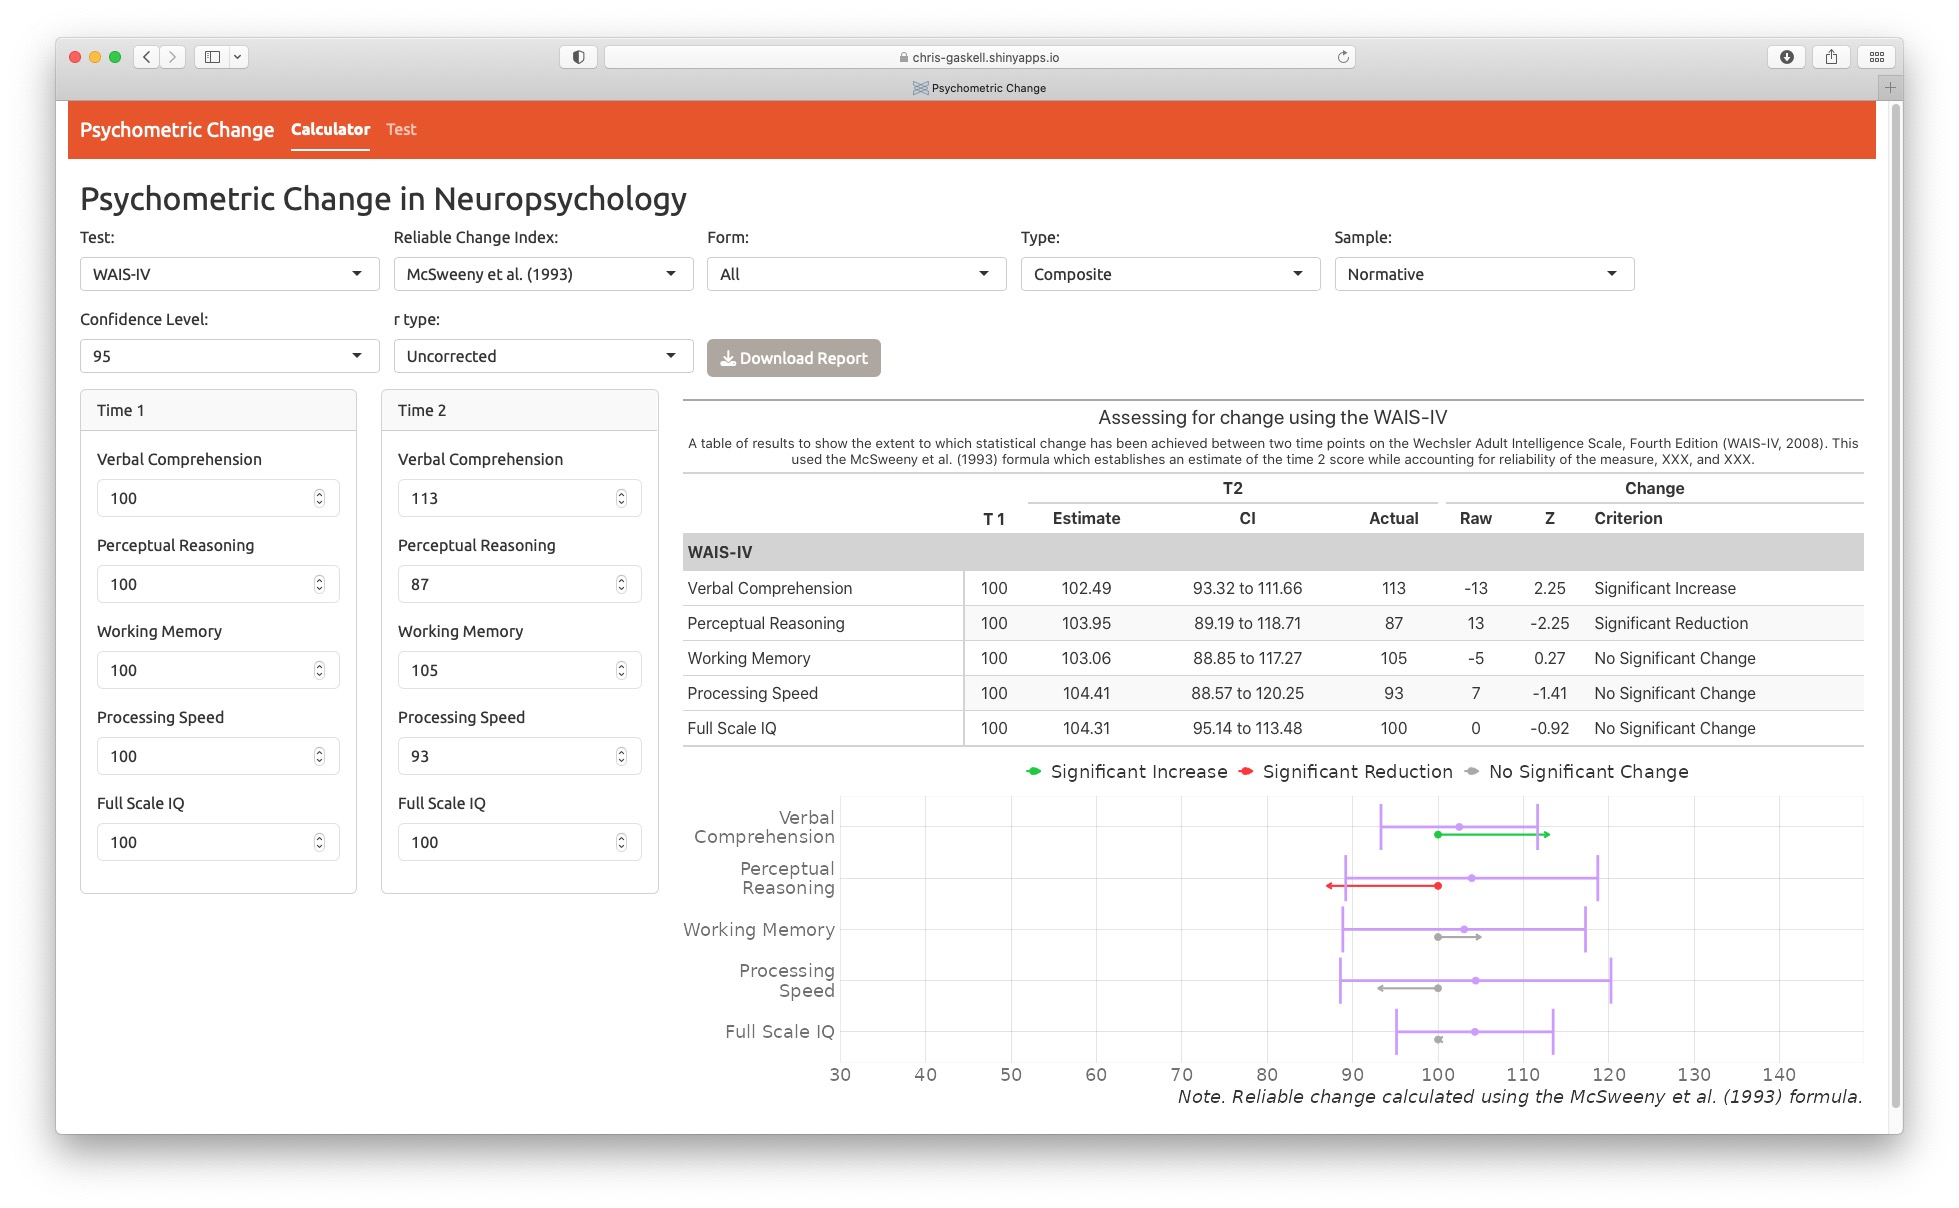Click Time 1 Verbal Comprehension stepper arrows
Screen dimensions: 1959x1208
[320, 498]
